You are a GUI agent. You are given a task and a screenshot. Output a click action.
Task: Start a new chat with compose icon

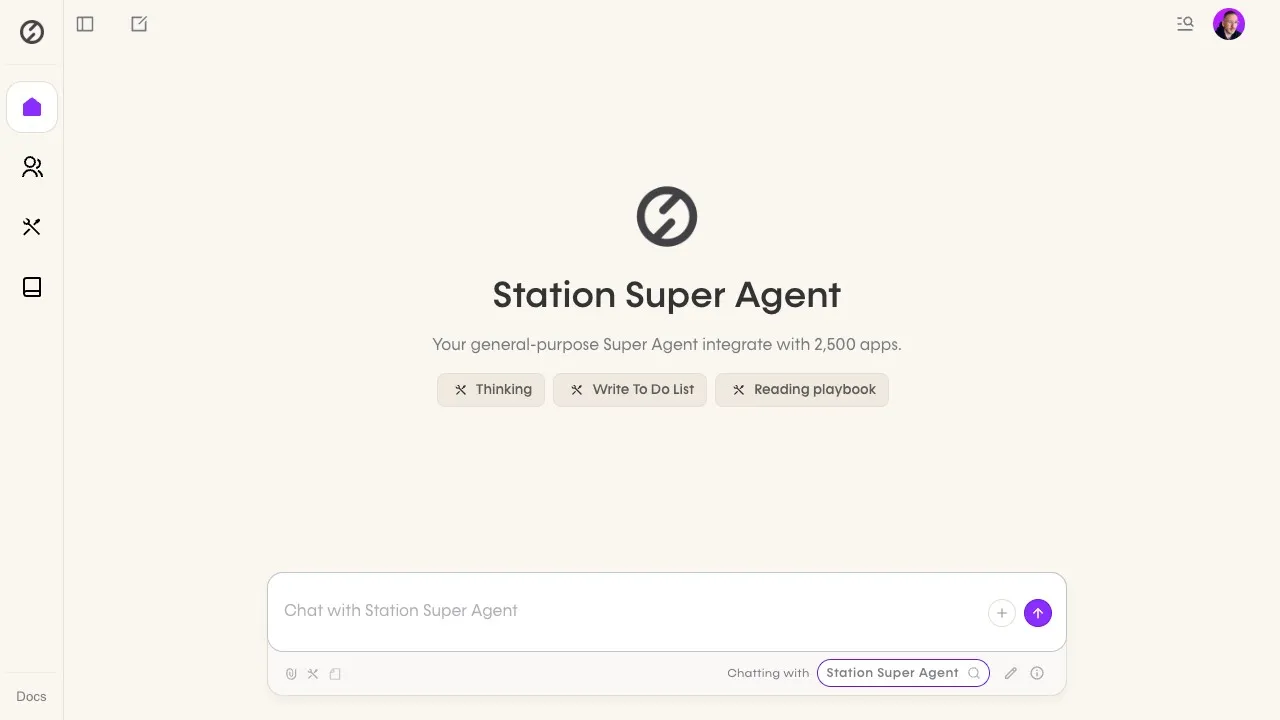(139, 24)
